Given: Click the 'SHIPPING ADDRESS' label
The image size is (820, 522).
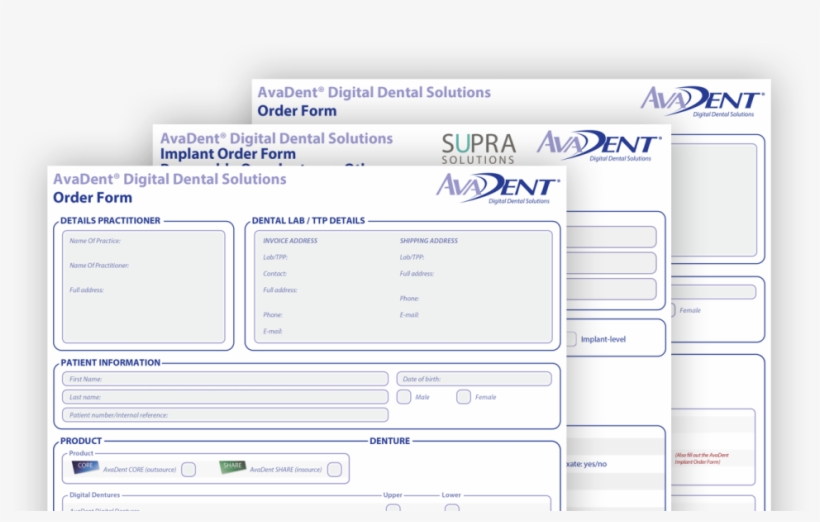Looking at the screenshot, I should (429, 241).
